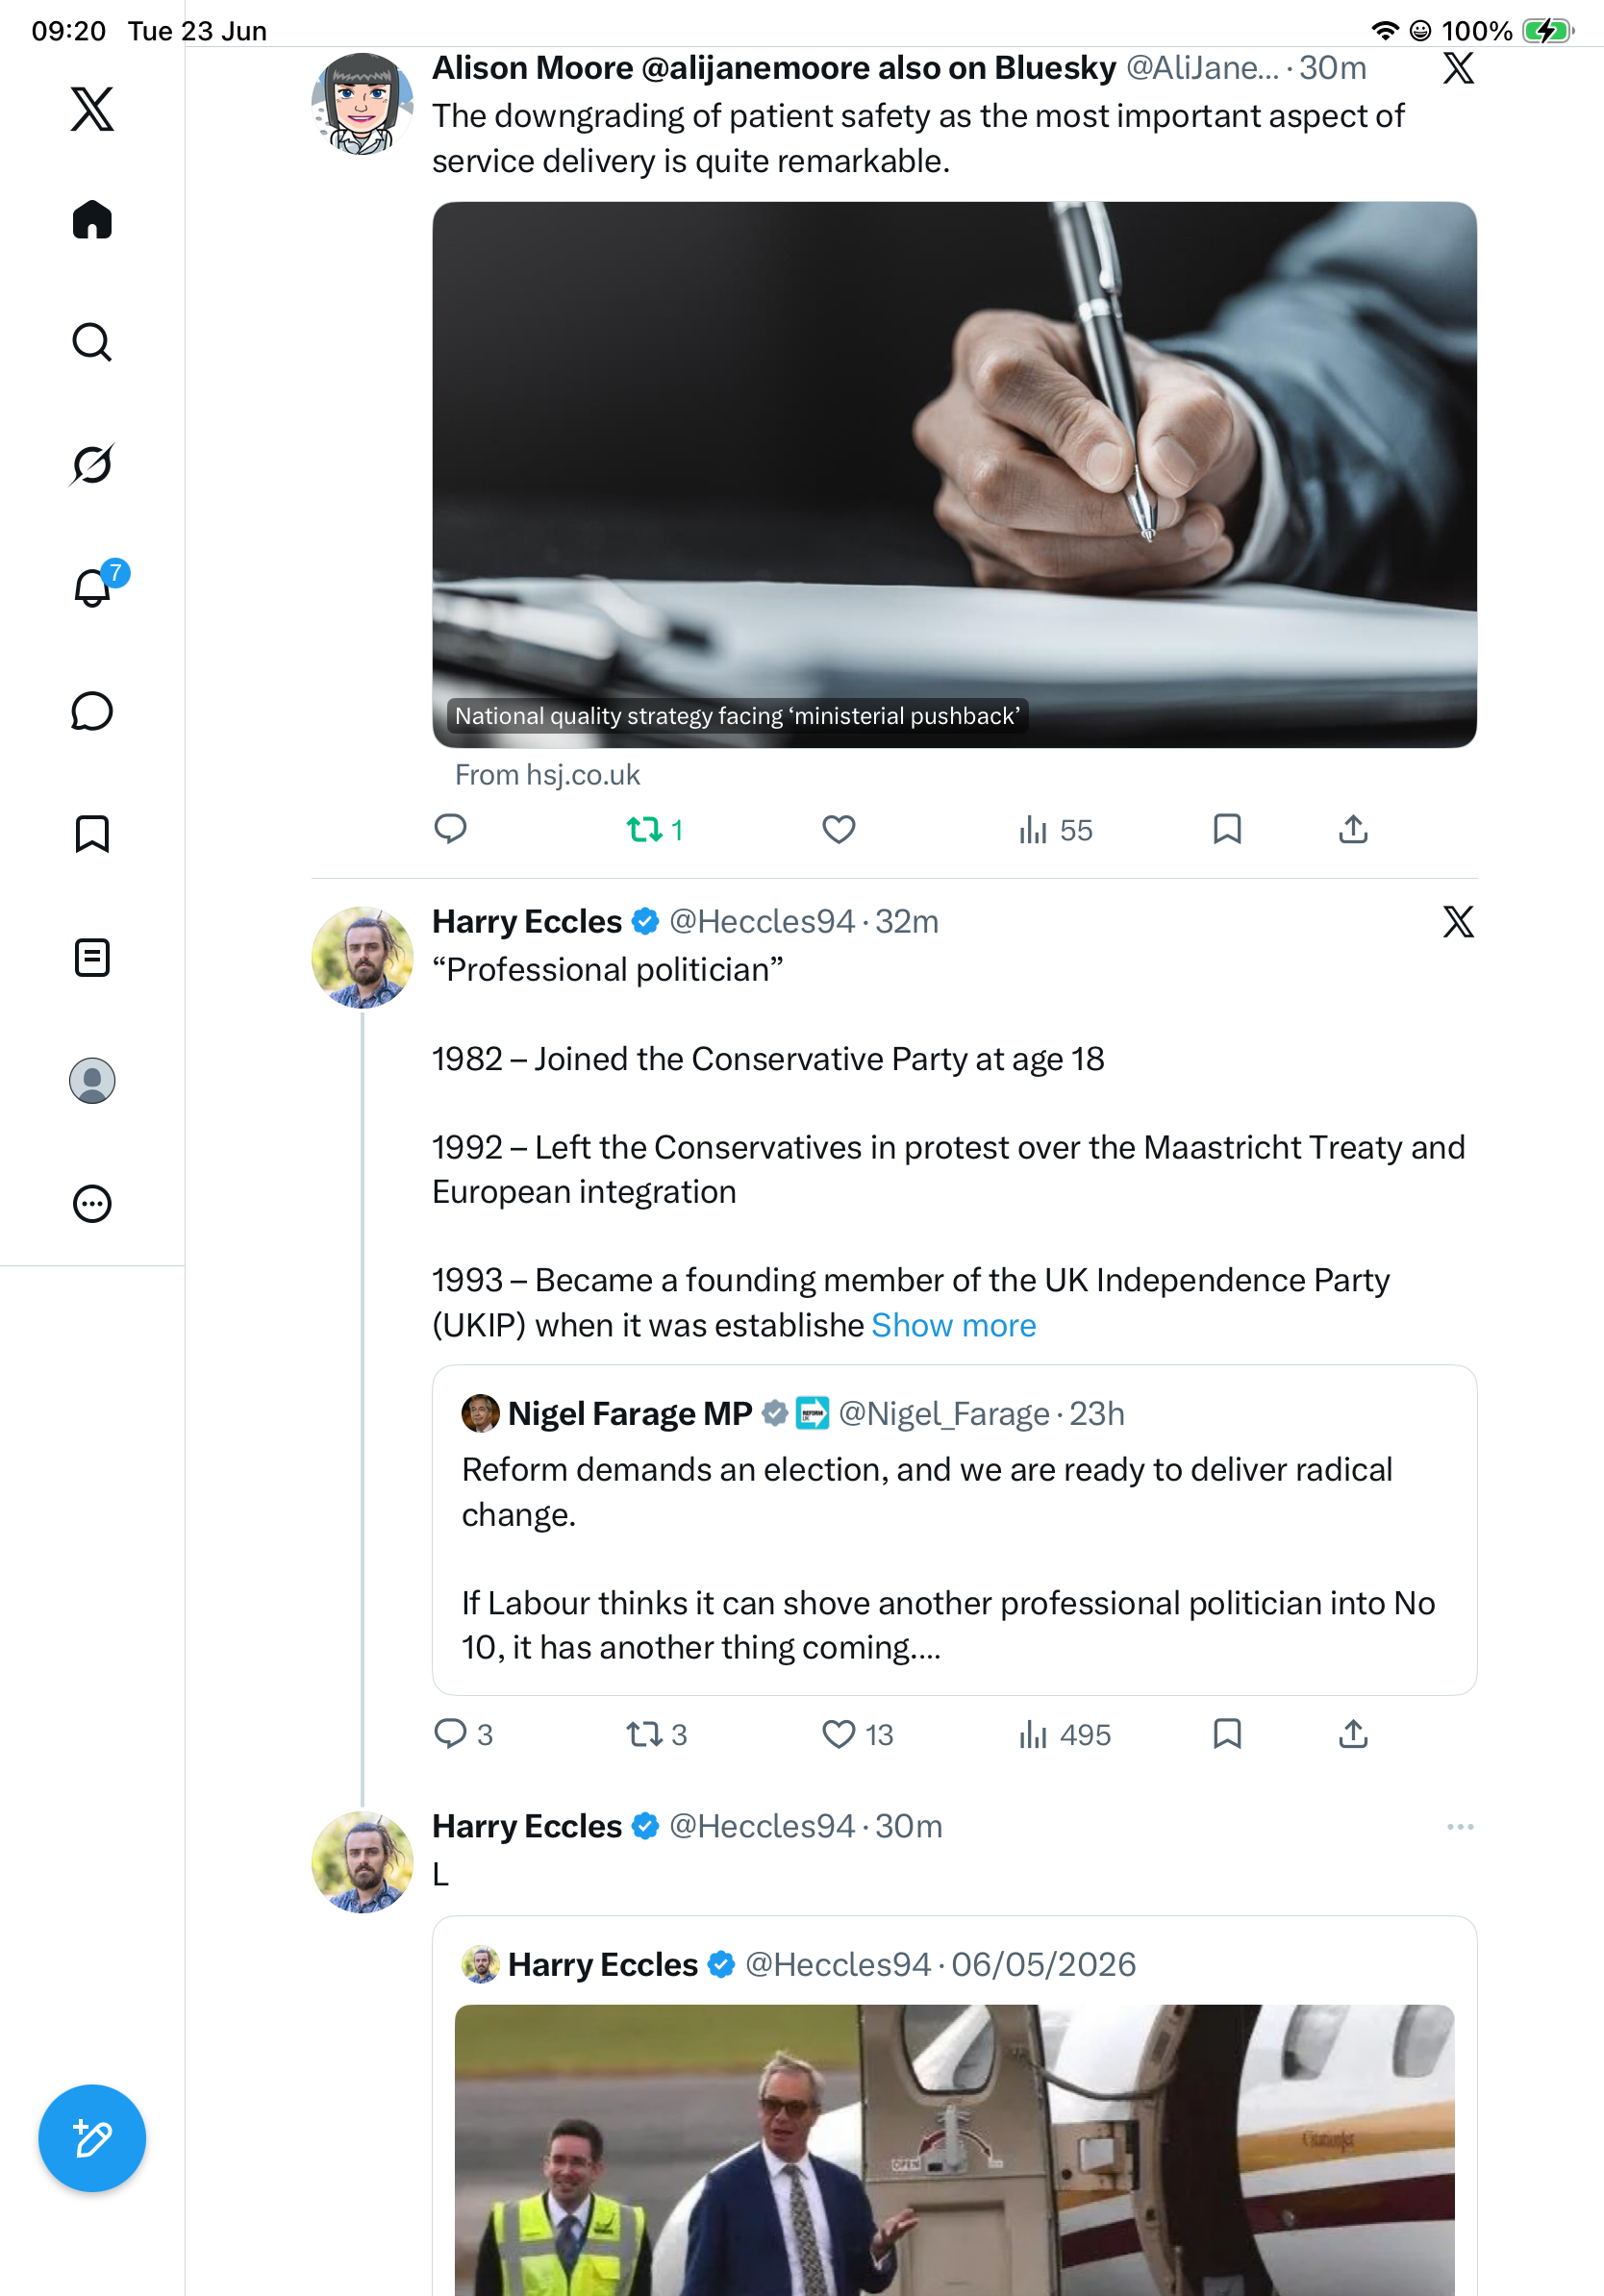Open Grok from the sidebar
The image size is (1604, 2296).
pyautogui.click(x=92, y=464)
